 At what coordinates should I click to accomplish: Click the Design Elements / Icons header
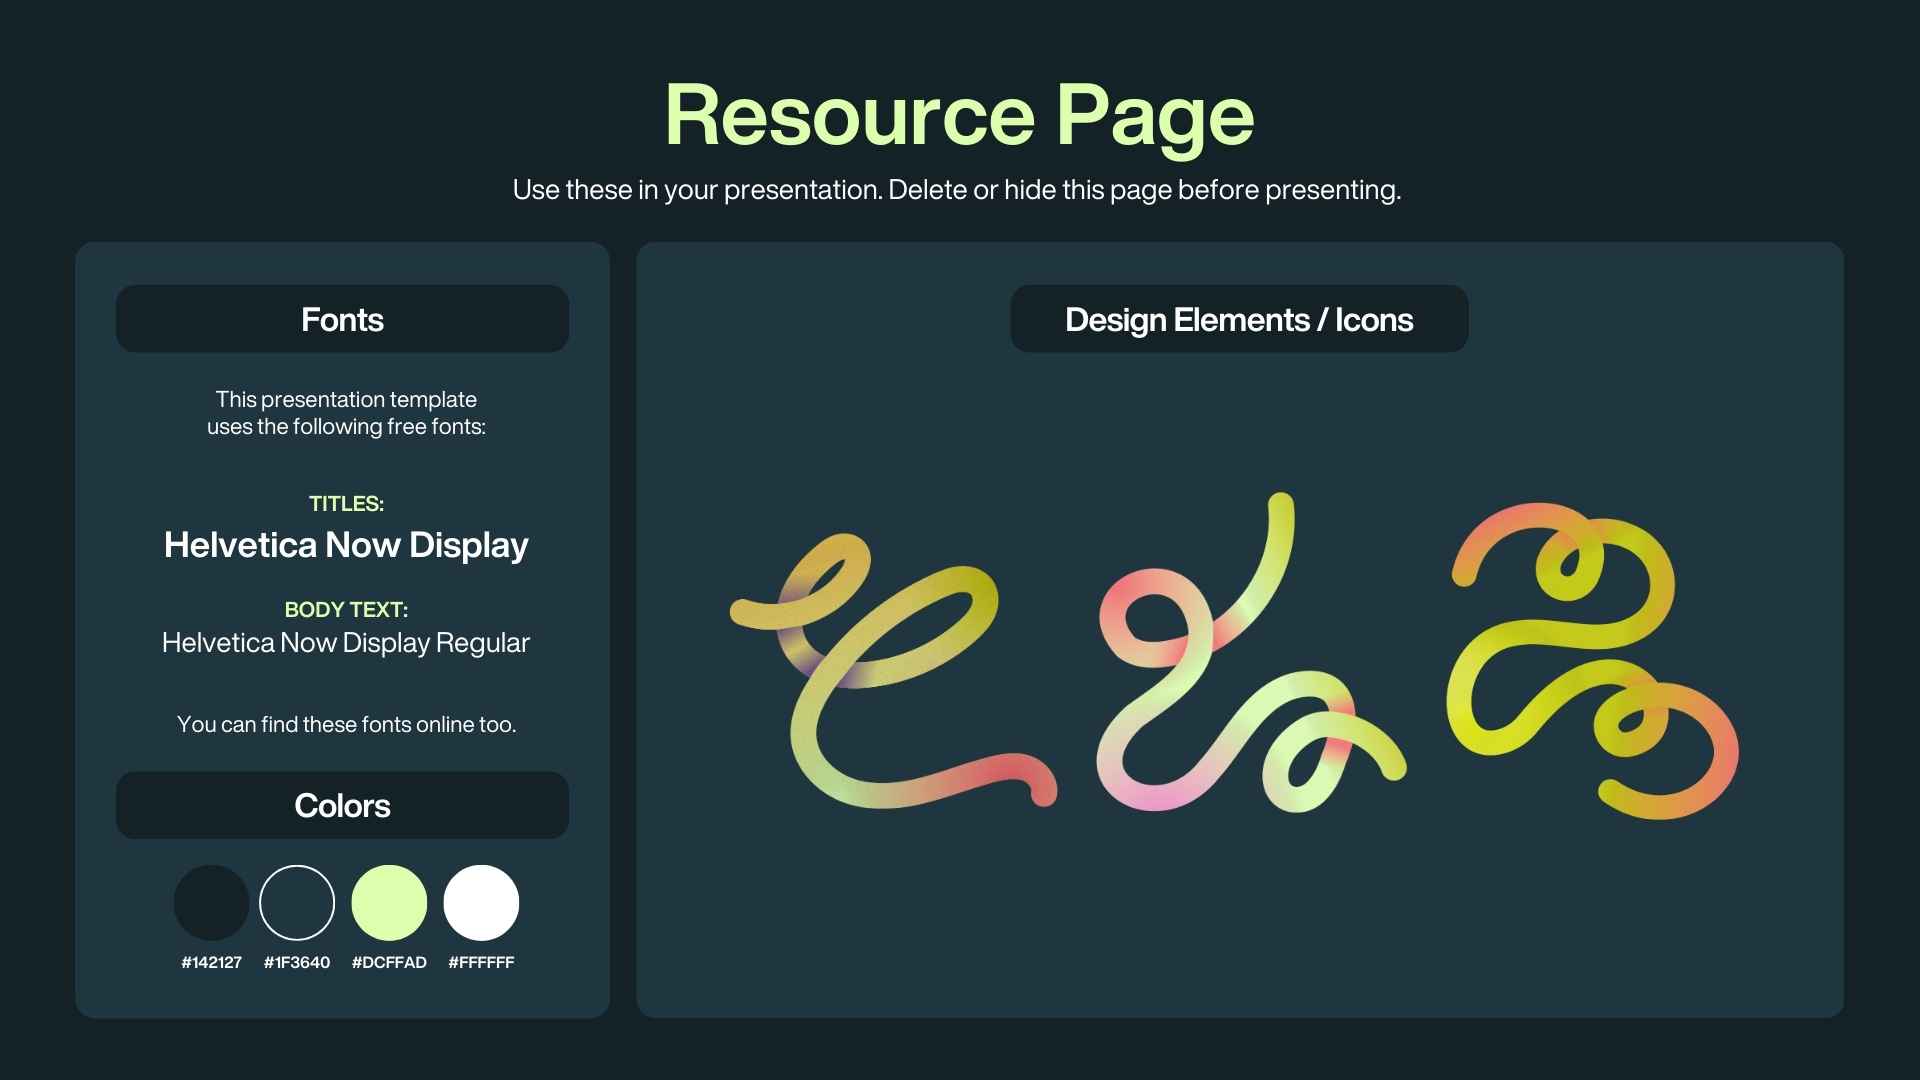pos(1238,319)
